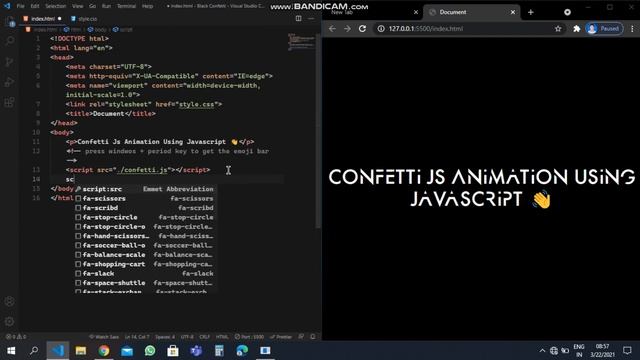Change encoding via UTF-8 status item

pyautogui.click(x=187, y=337)
